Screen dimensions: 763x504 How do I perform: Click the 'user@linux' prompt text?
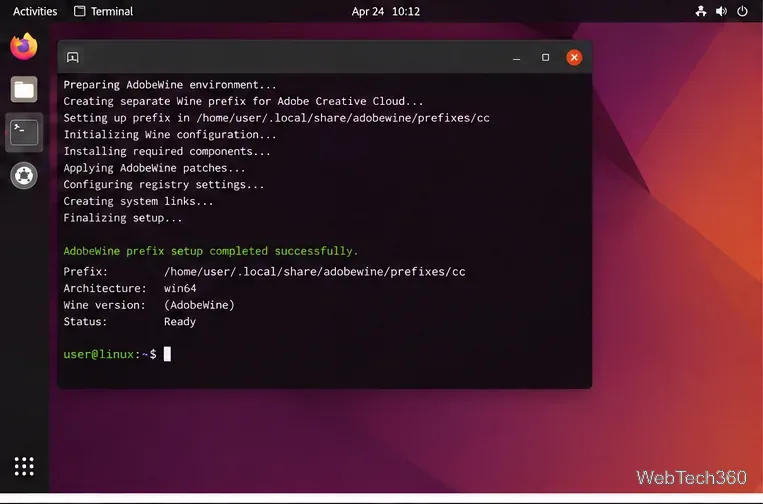click(x=98, y=354)
